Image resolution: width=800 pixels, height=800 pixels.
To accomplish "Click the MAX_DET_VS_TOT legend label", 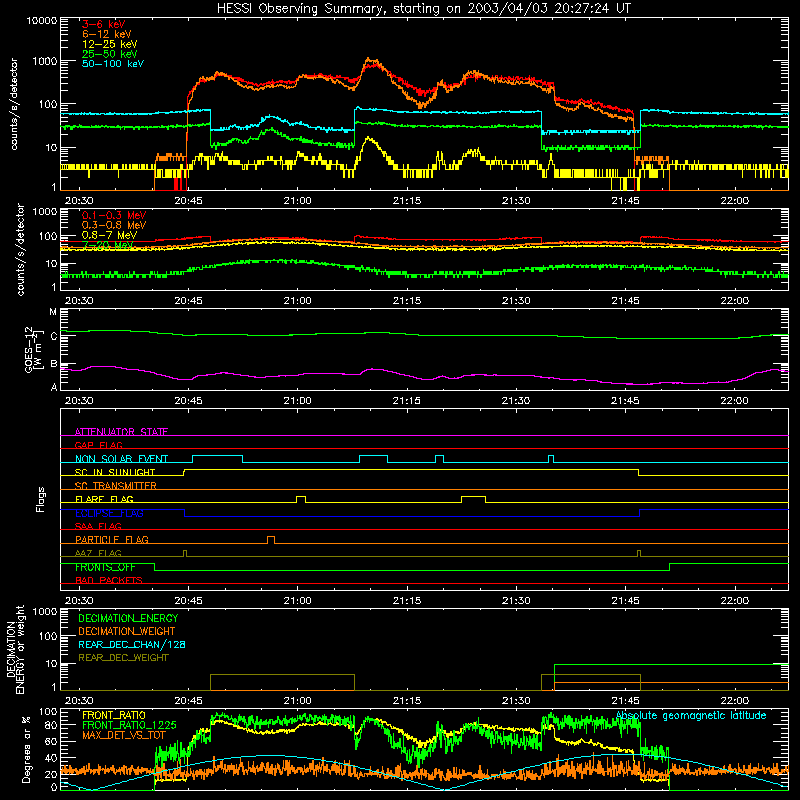I will tap(123, 735).
